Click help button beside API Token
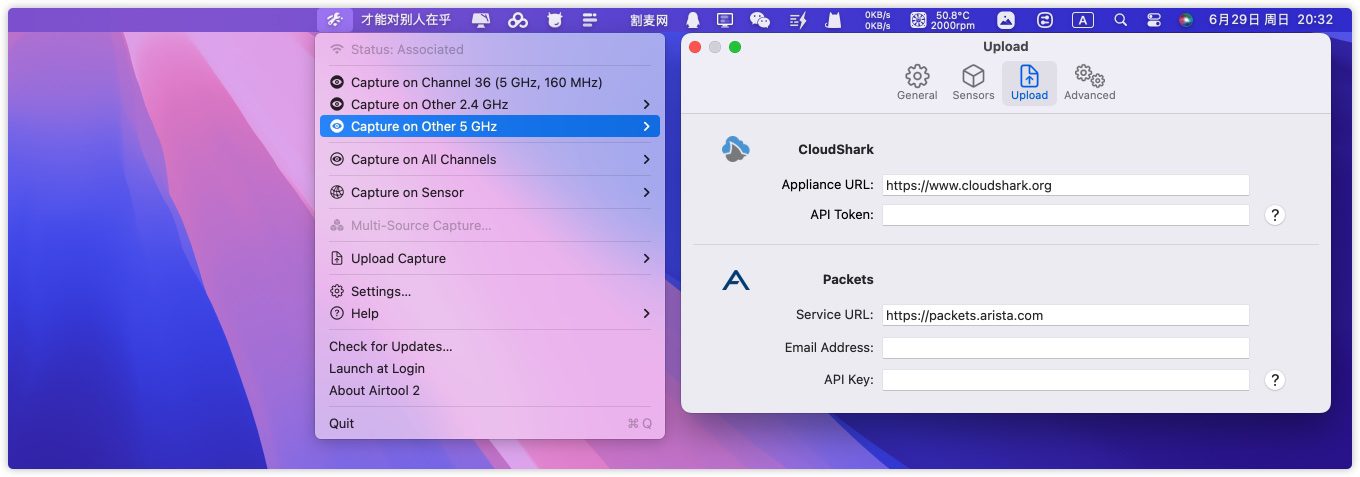The image size is (1360, 477). (1274, 215)
